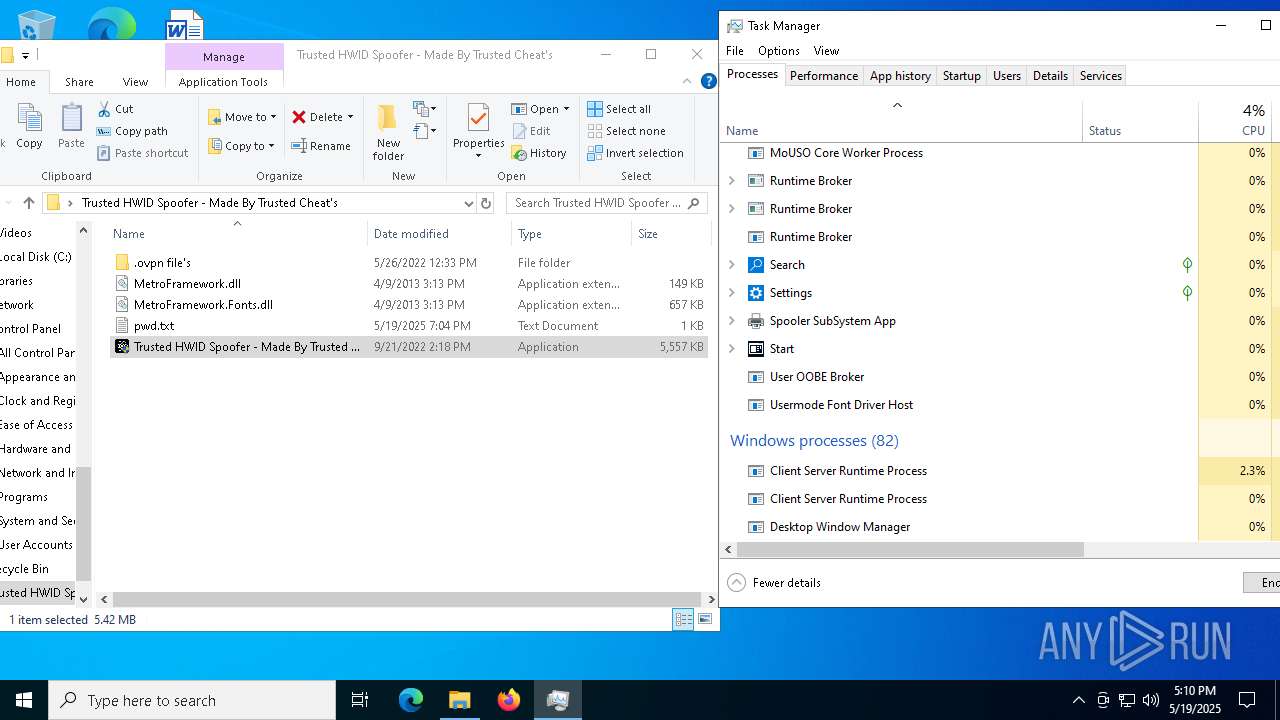Click Select none in ribbon

pyautogui.click(x=626, y=131)
